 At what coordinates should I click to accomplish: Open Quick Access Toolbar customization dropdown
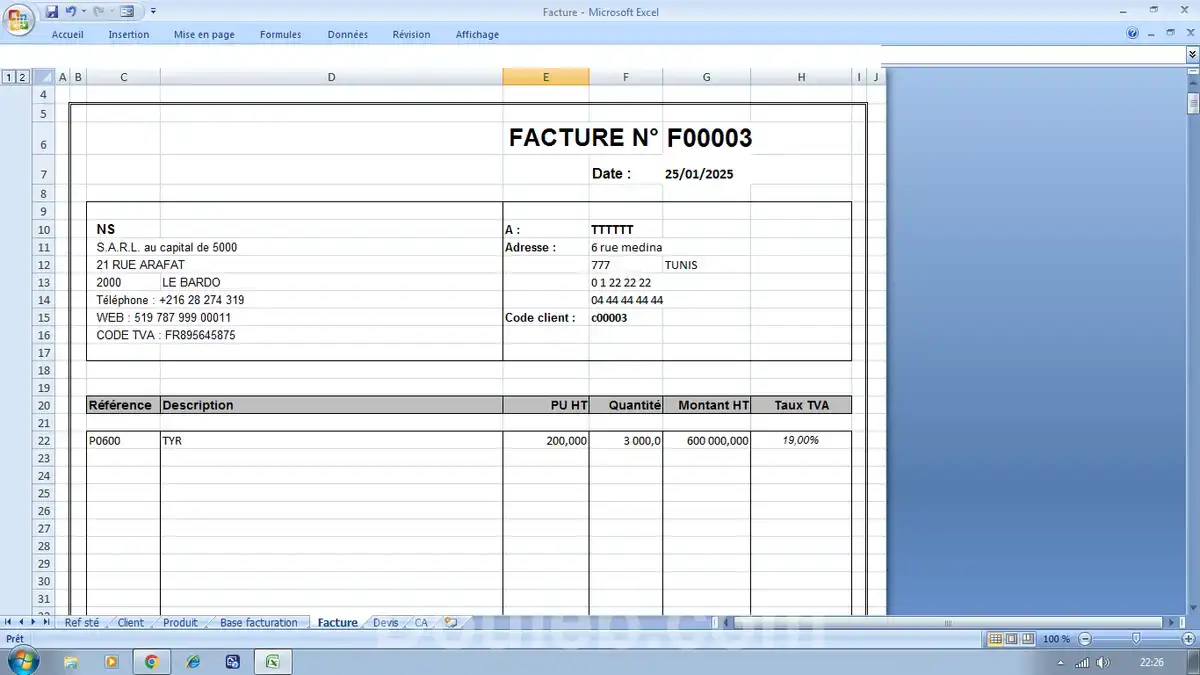pos(152,11)
